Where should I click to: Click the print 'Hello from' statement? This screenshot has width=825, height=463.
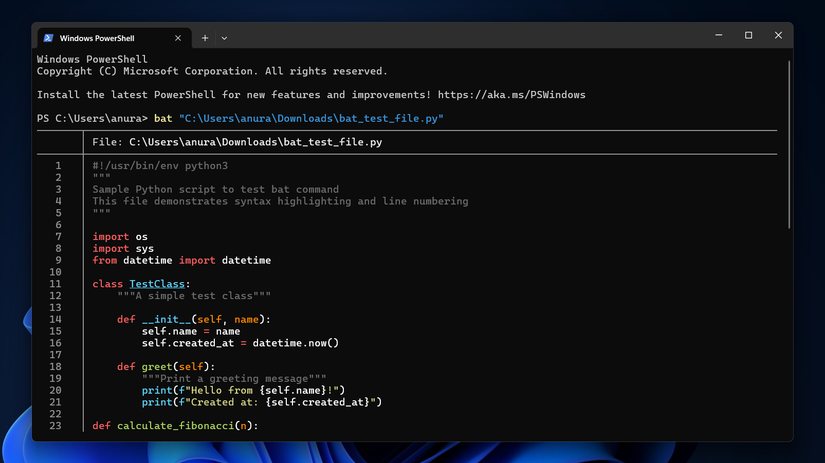(x=243, y=390)
